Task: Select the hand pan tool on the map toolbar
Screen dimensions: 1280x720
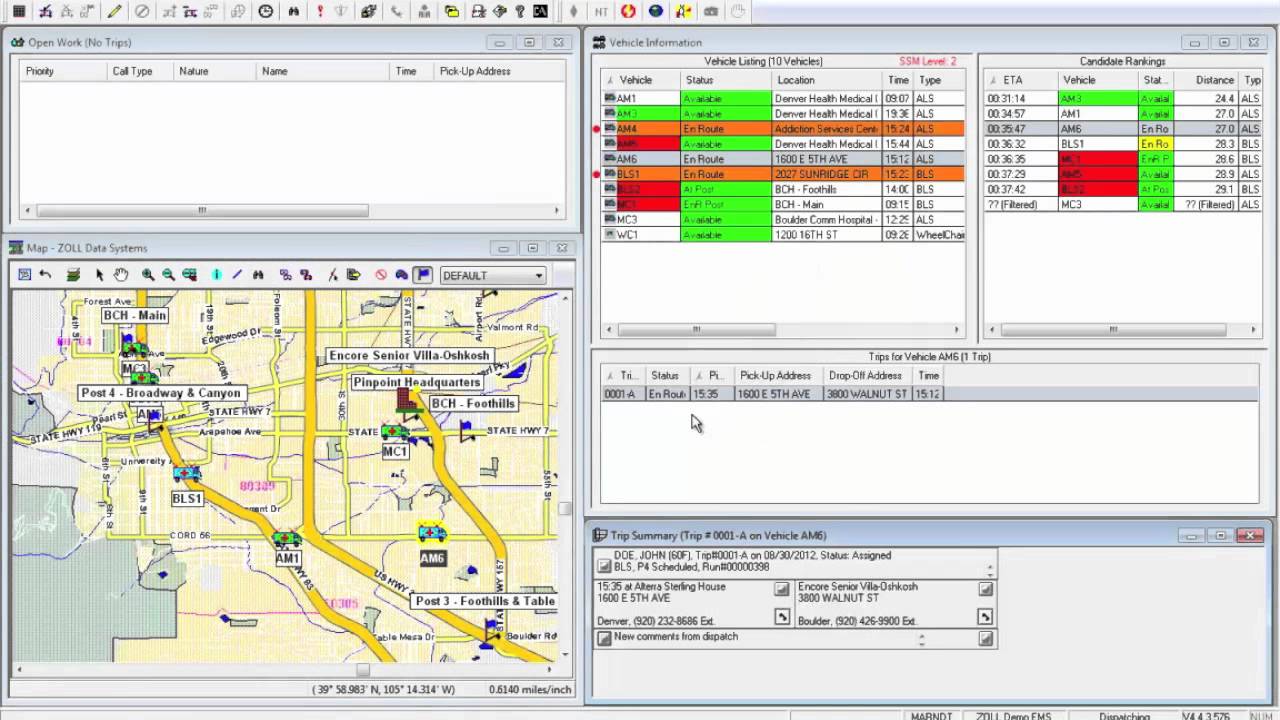Action: [x=121, y=275]
